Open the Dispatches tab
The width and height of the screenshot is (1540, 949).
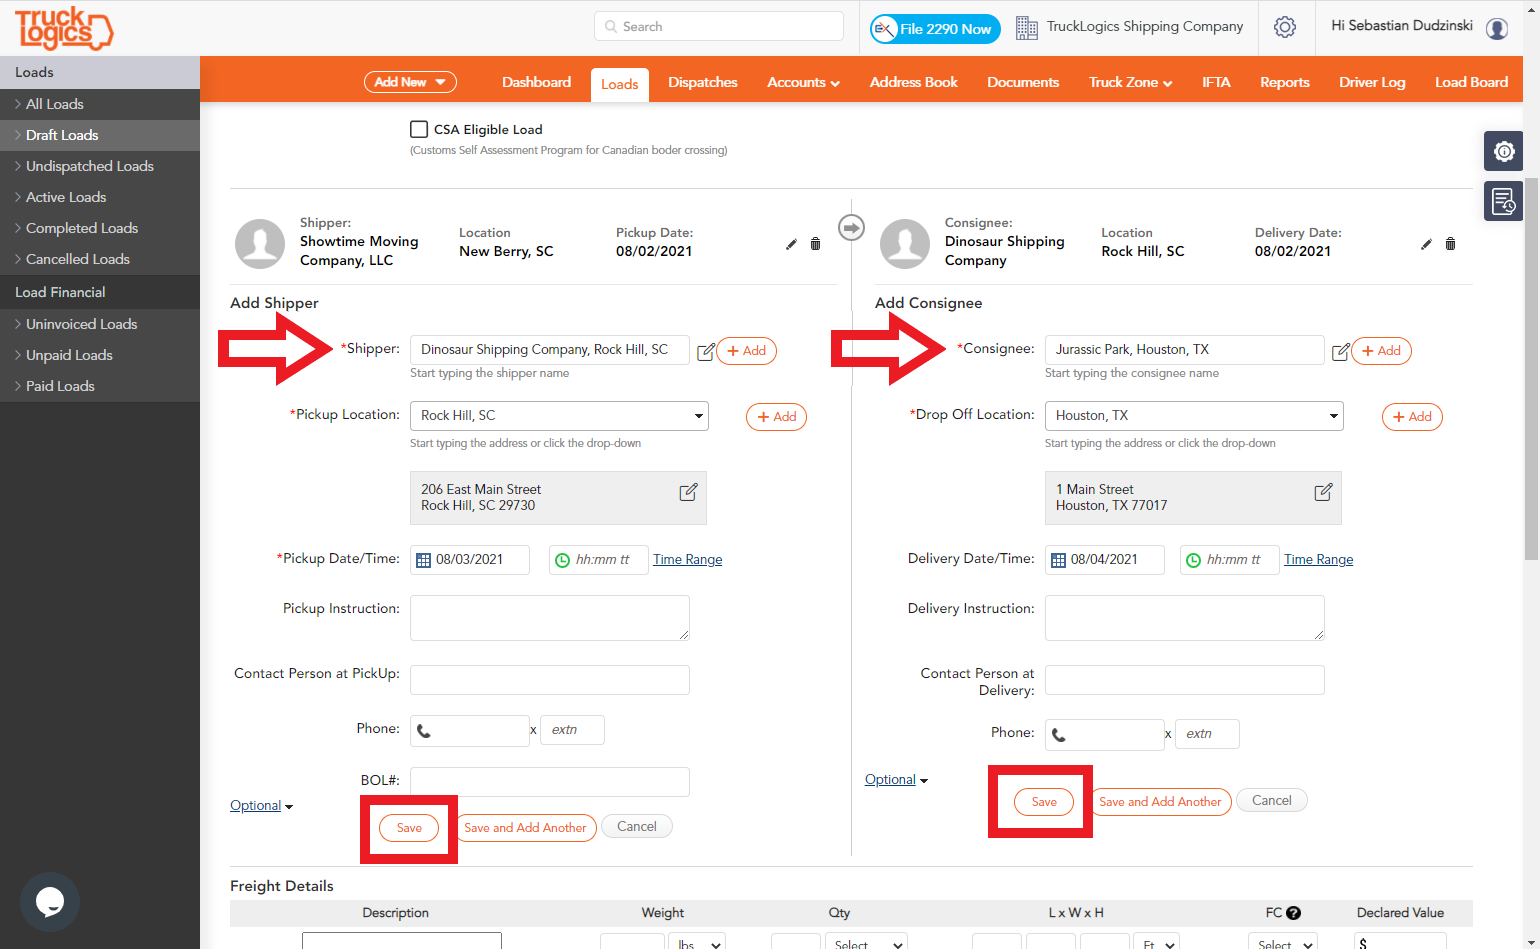[703, 82]
